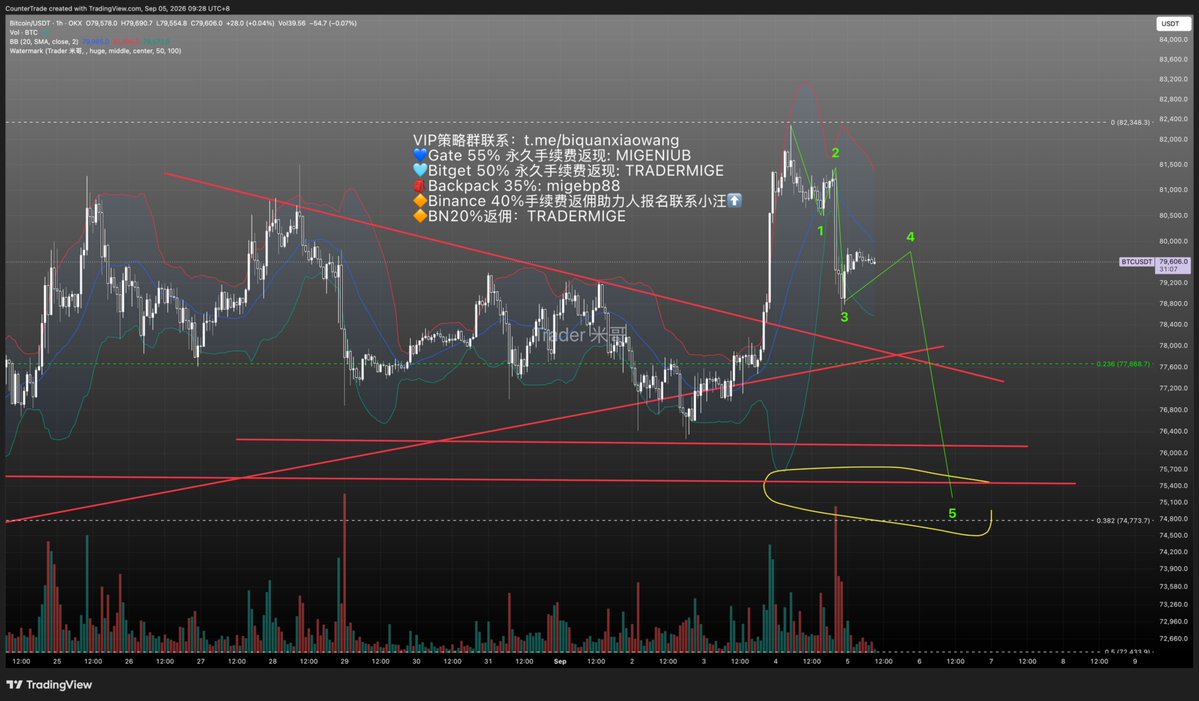Click the 74,800.0 price axis label

coord(1173,518)
